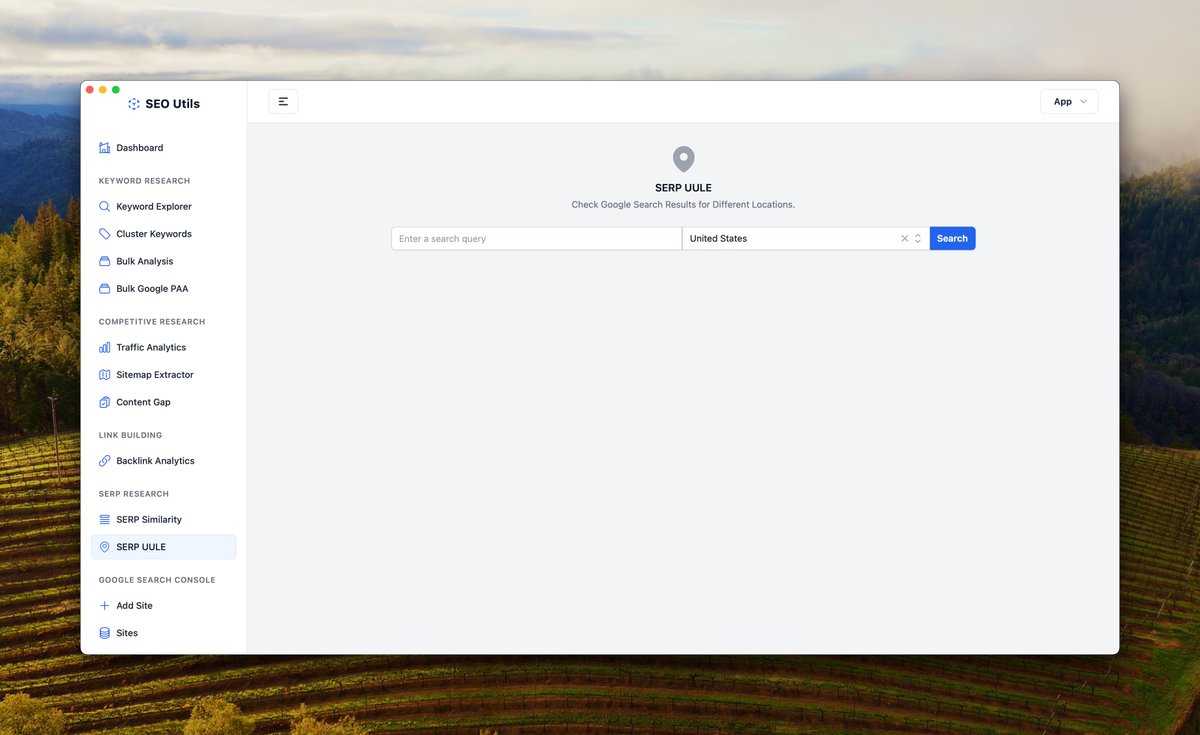This screenshot has width=1200, height=735.
Task: Open Cluster Keywords page
Action: (x=164, y=234)
